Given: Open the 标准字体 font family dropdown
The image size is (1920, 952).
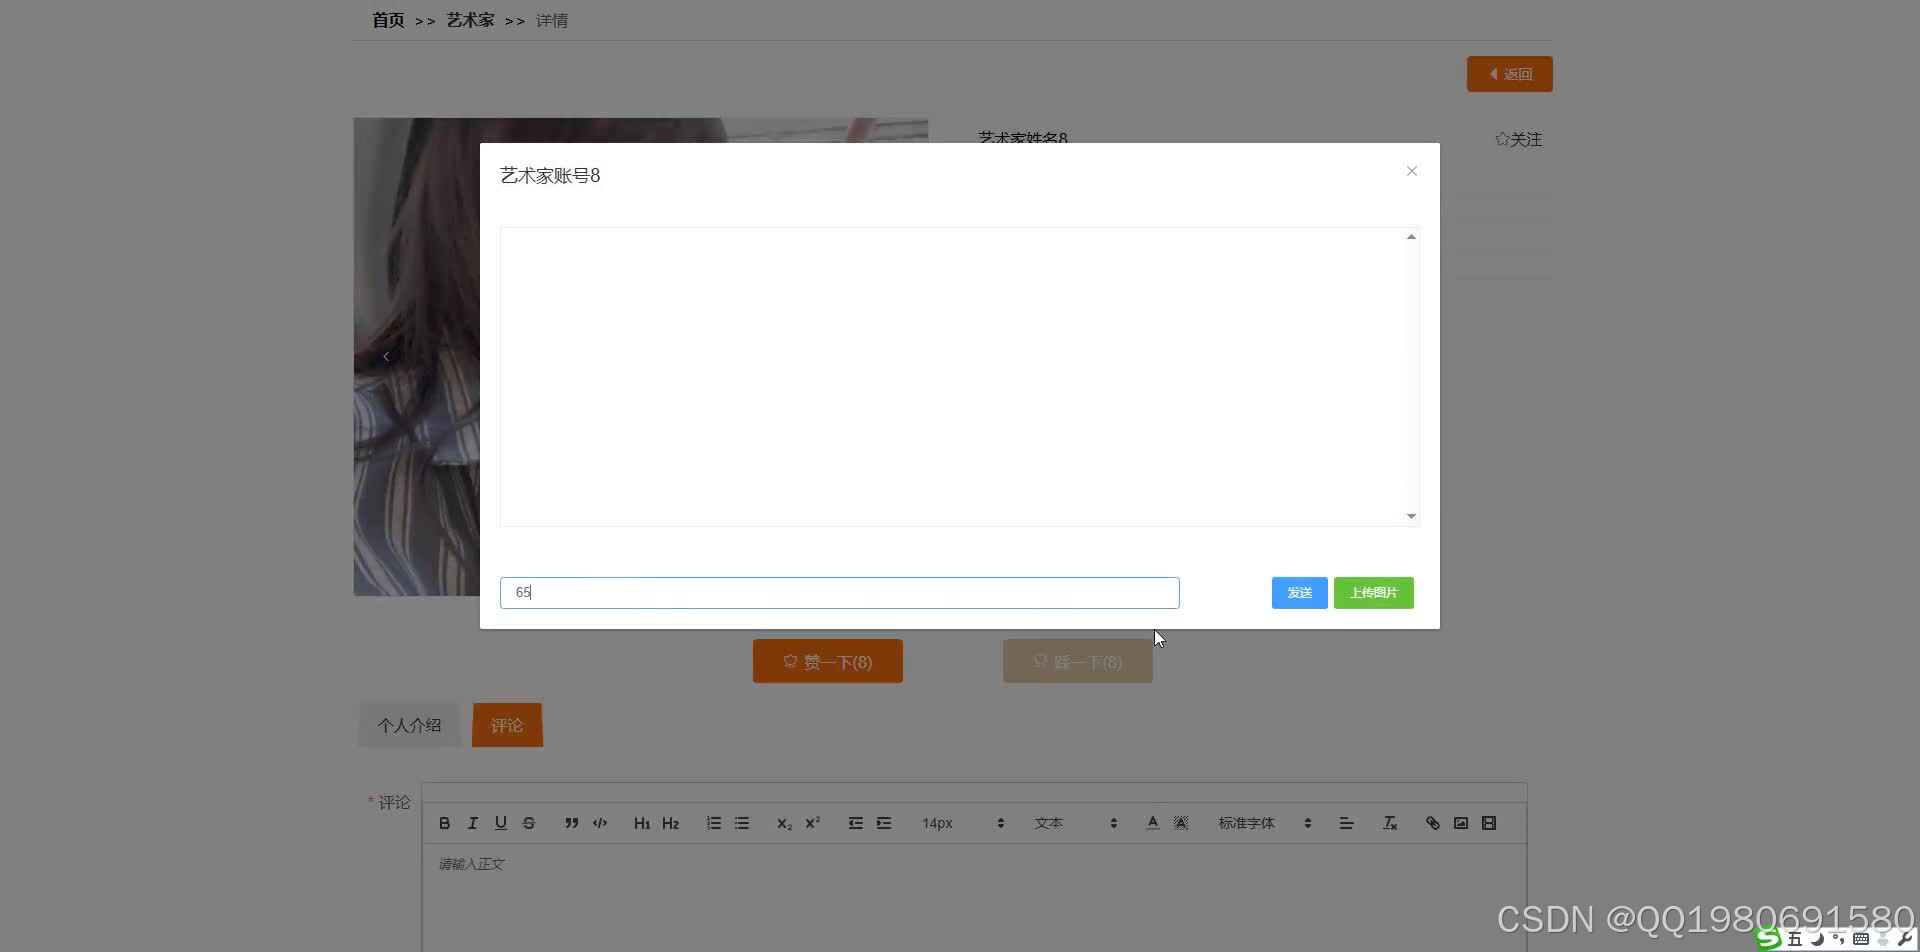Looking at the screenshot, I should click(x=1264, y=823).
